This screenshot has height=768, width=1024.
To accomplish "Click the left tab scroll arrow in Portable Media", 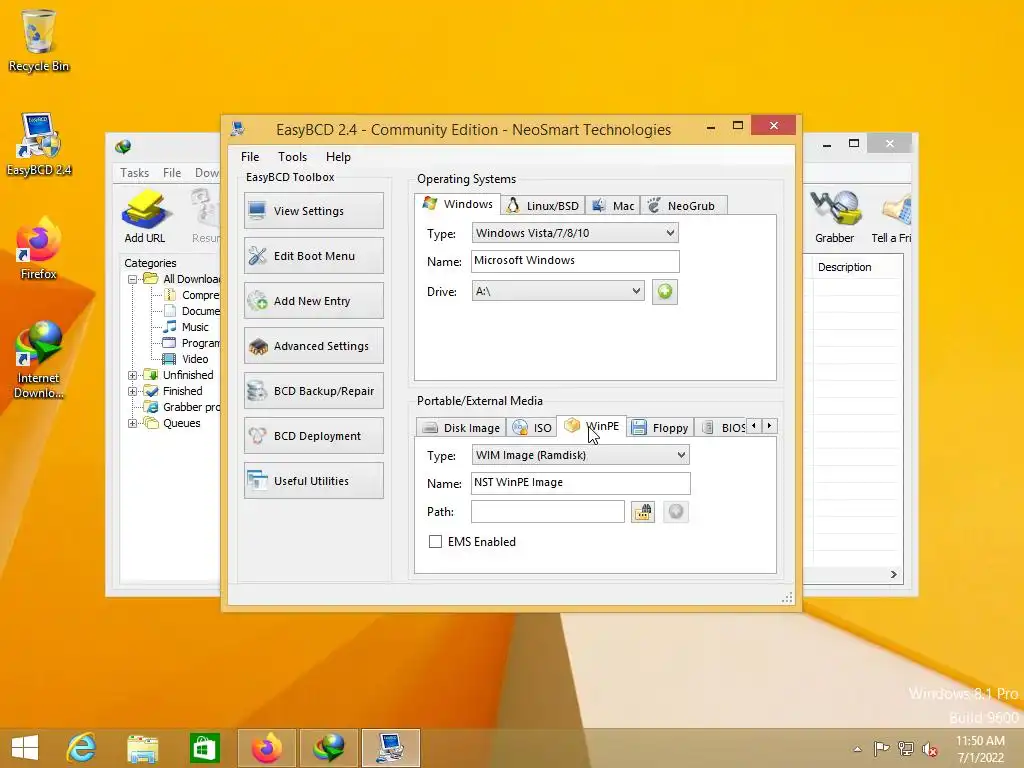I will pos(754,426).
